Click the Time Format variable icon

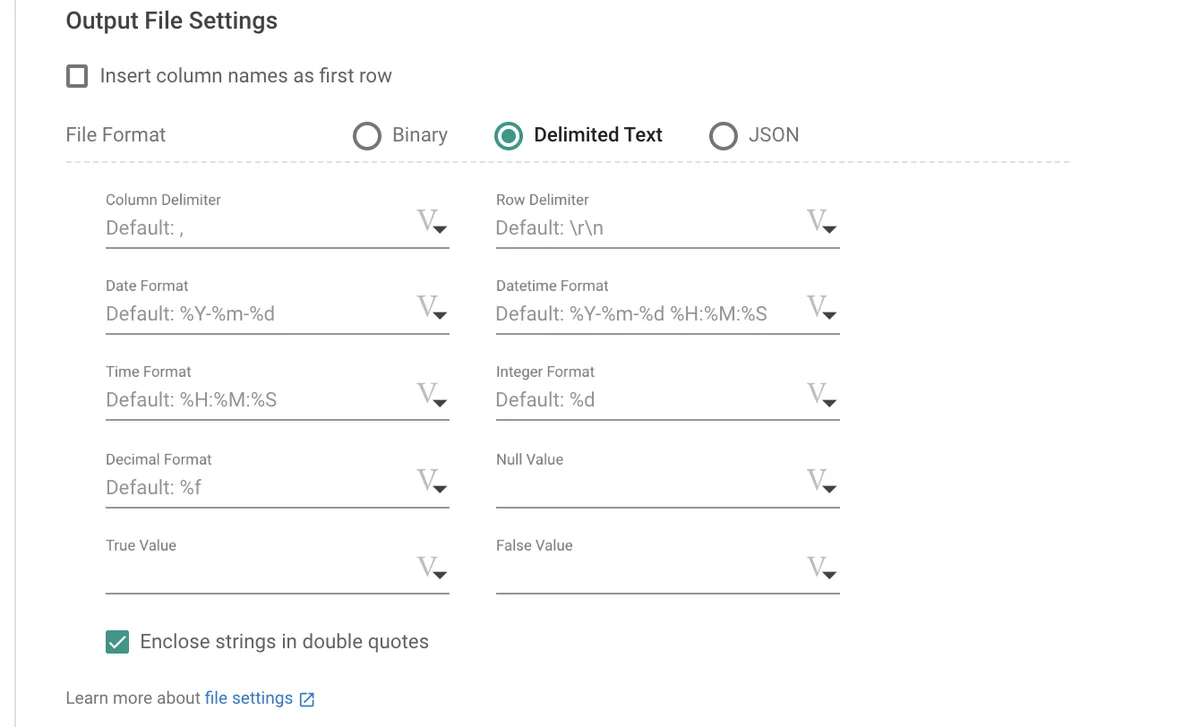click(x=431, y=394)
